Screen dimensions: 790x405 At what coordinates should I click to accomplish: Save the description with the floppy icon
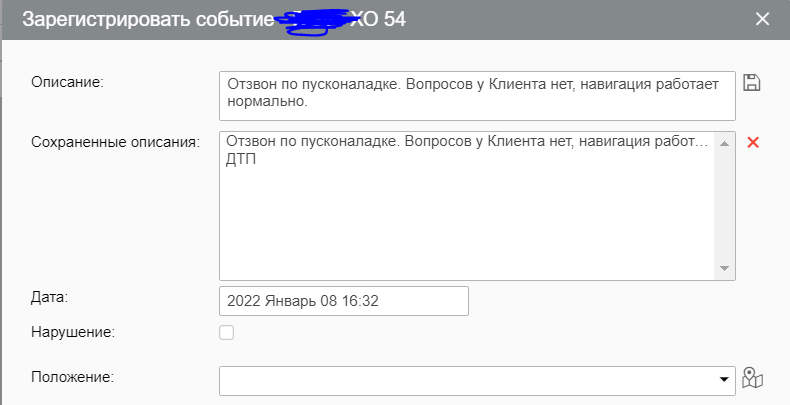[753, 82]
